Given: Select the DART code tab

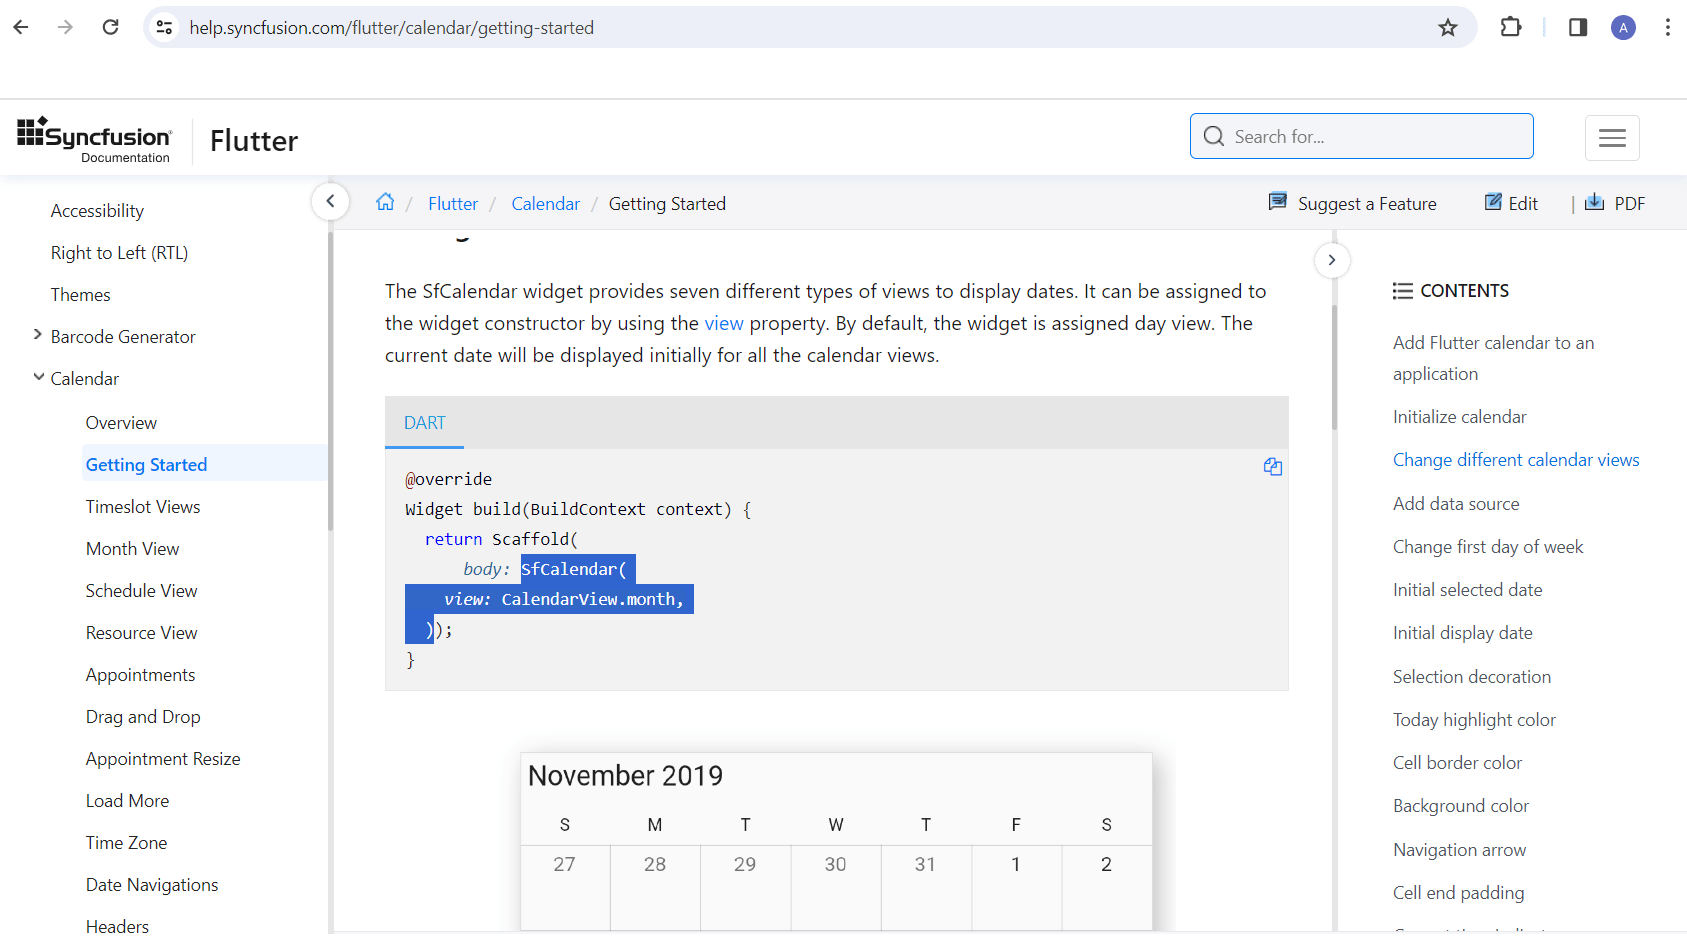Looking at the screenshot, I should point(425,423).
